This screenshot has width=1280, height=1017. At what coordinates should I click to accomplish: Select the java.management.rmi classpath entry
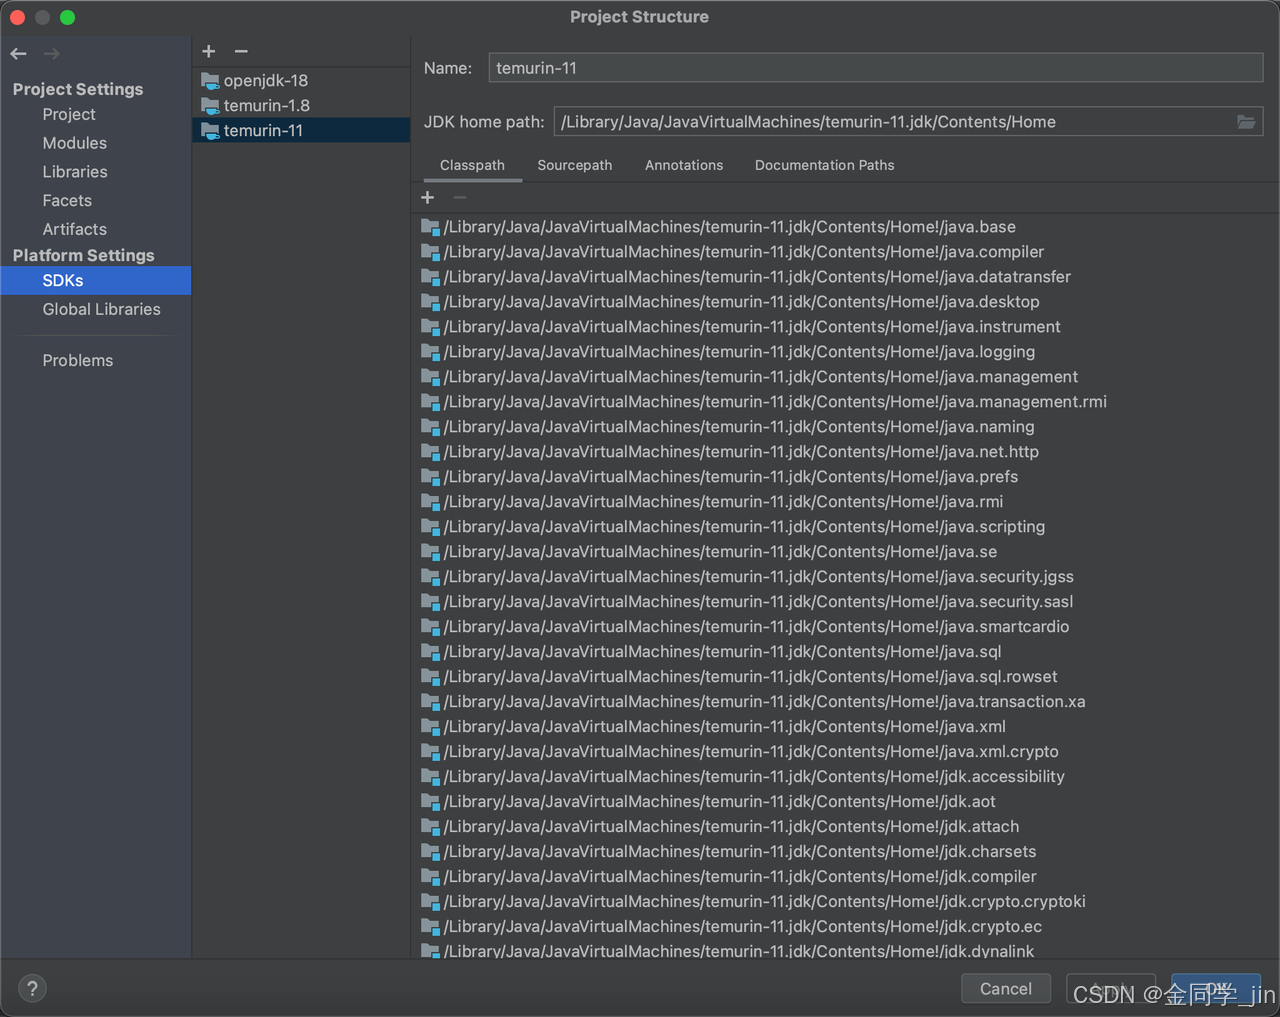pos(775,402)
